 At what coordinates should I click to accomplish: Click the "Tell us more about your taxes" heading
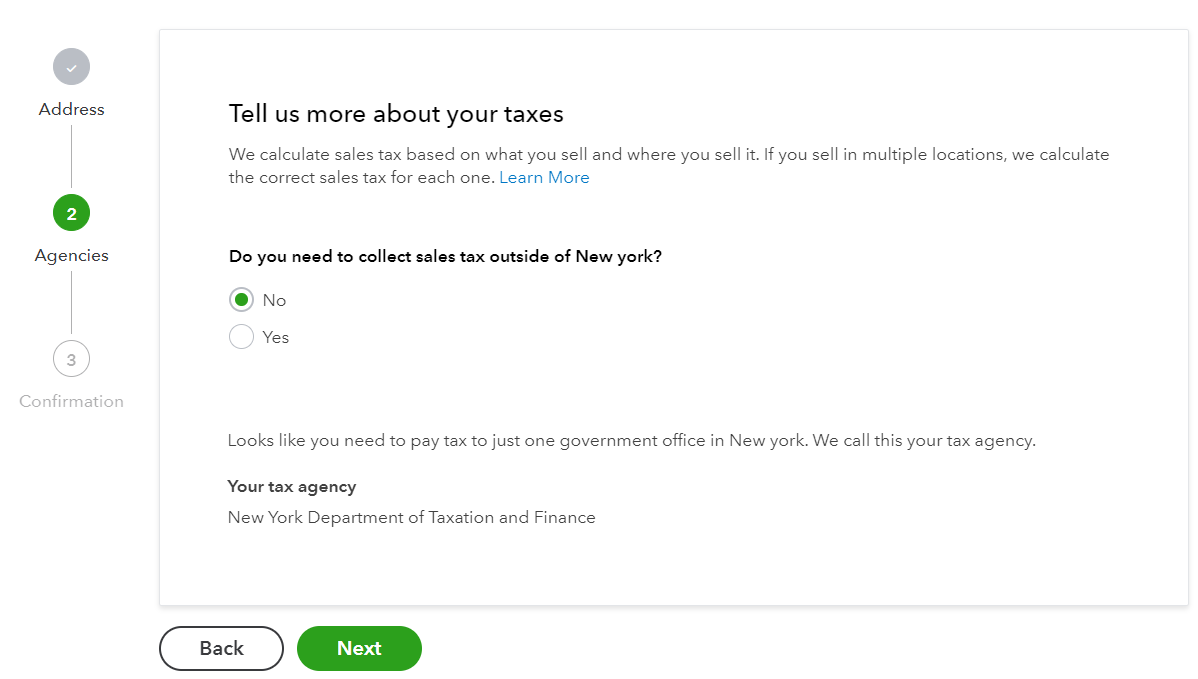(x=396, y=114)
